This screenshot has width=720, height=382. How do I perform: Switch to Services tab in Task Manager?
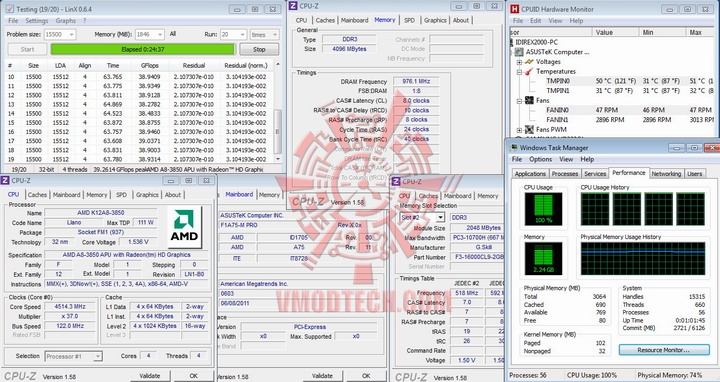(595, 174)
